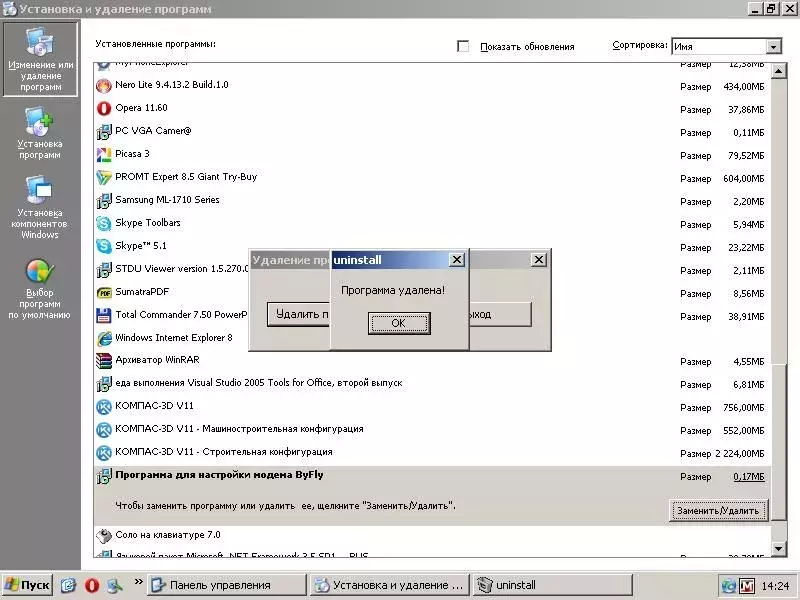Click the 'Заменить/Удалить' button
800x600 pixels.
click(x=718, y=511)
